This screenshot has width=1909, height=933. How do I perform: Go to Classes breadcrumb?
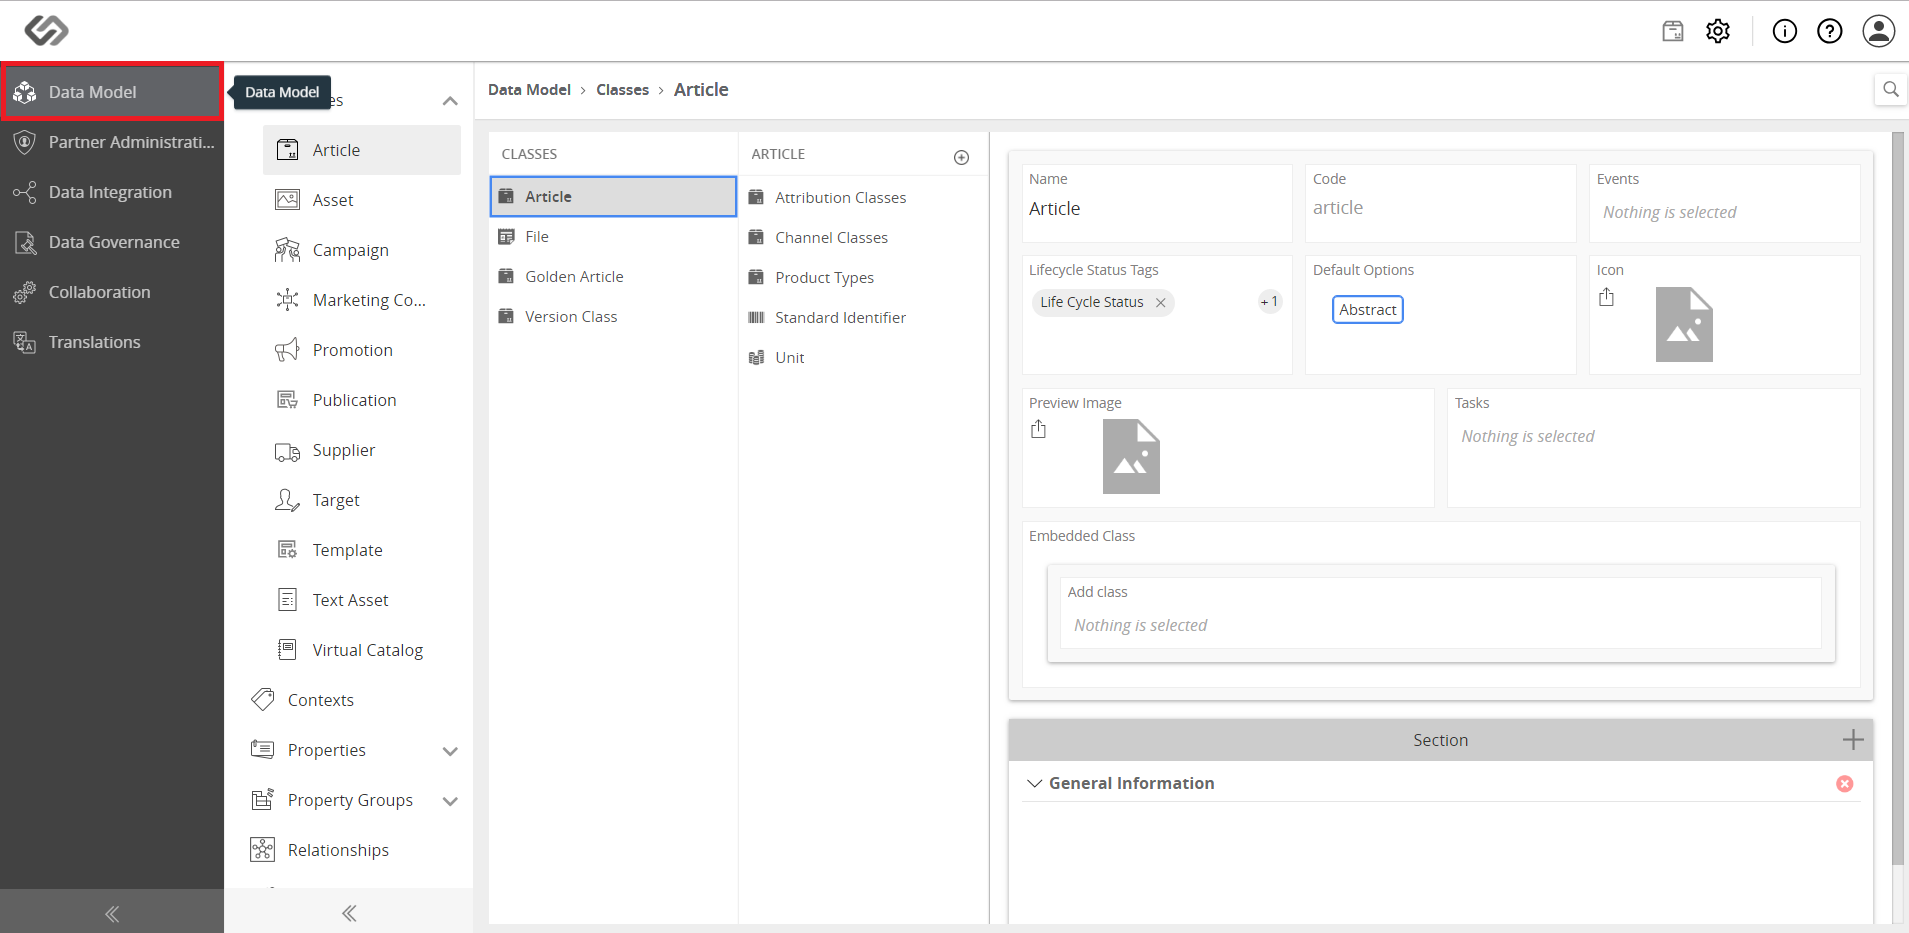[x=622, y=90]
